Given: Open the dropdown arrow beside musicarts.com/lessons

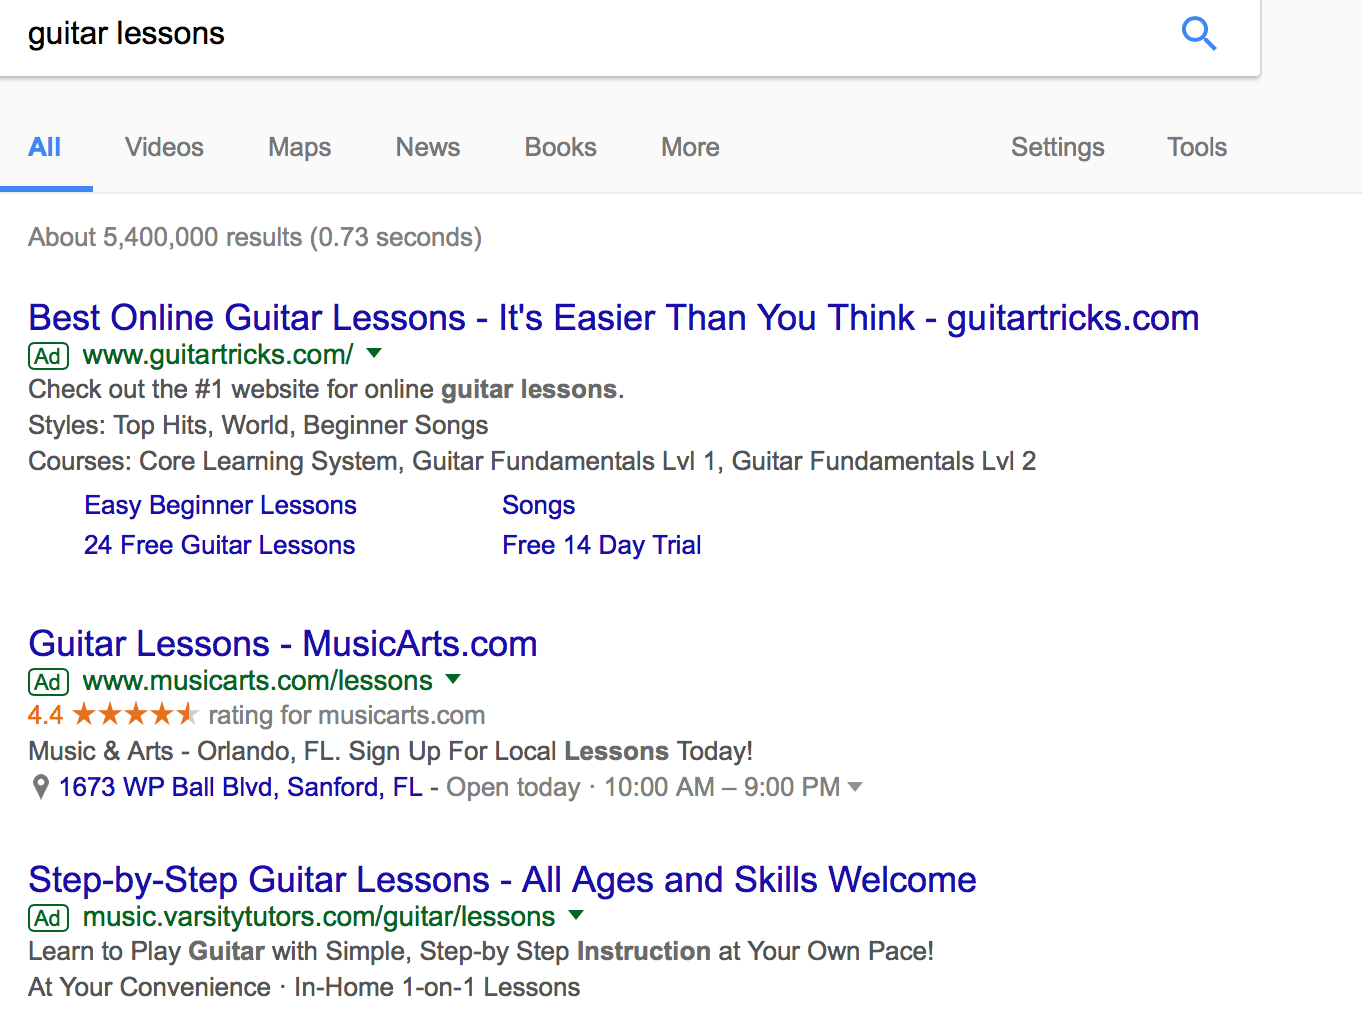Looking at the screenshot, I should (453, 679).
